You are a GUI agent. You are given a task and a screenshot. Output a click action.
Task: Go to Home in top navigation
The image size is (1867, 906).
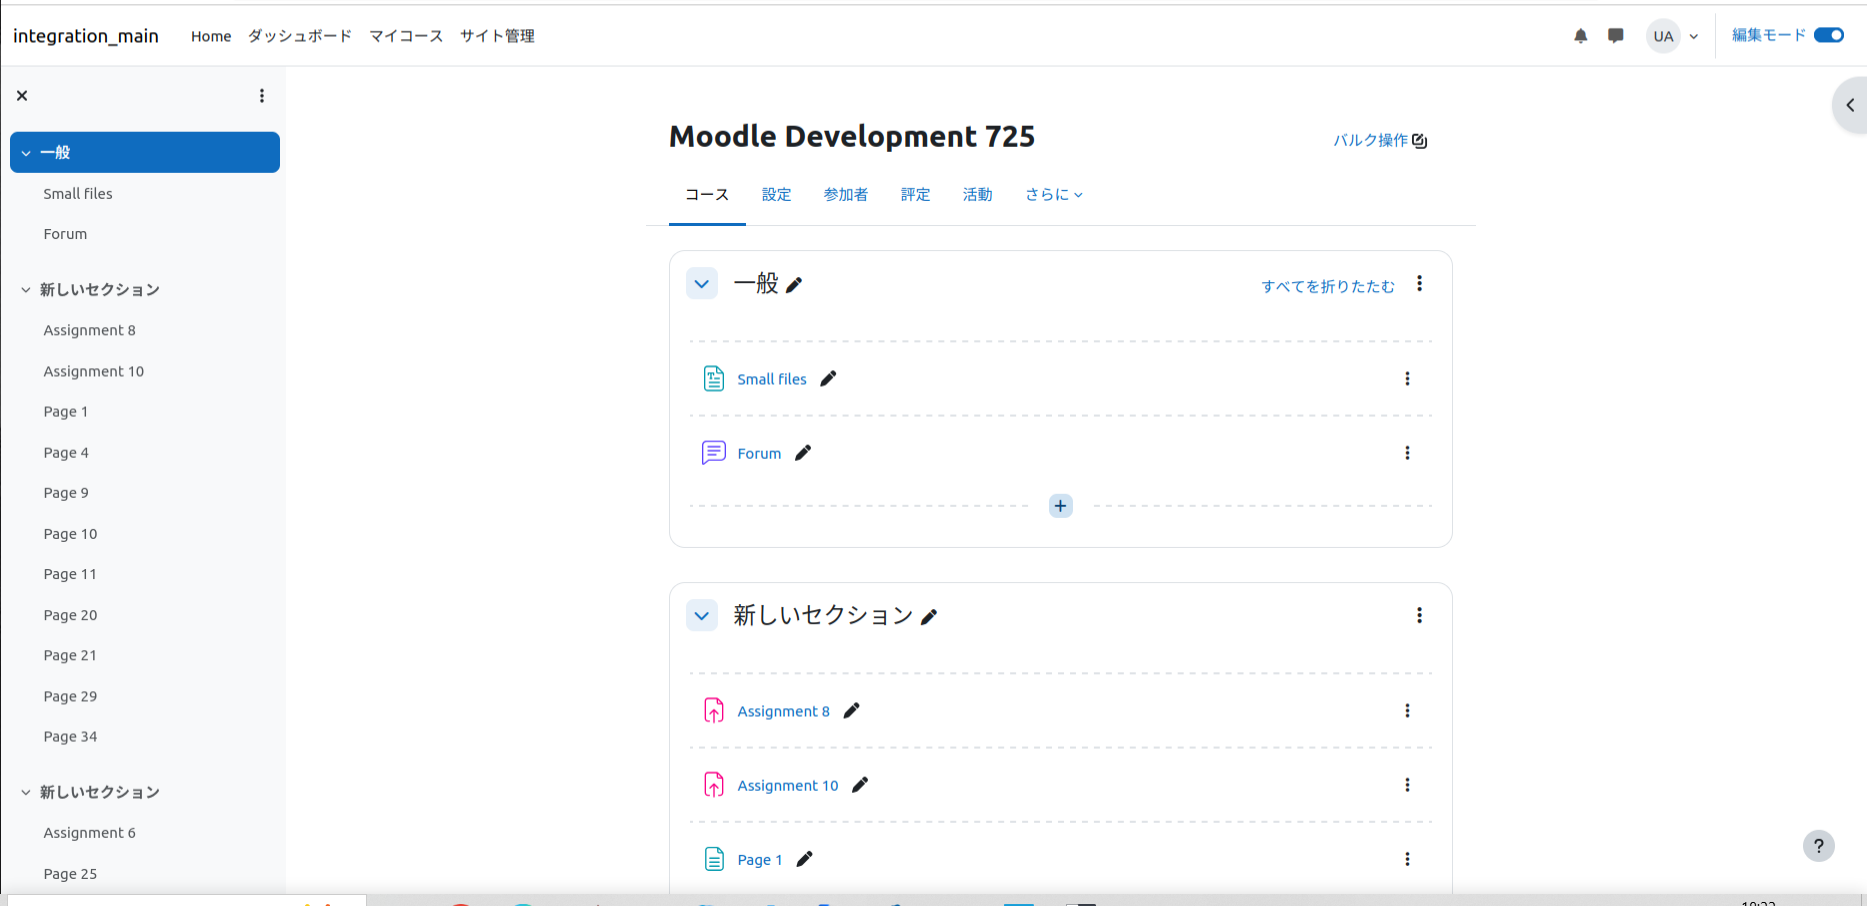coord(211,36)
